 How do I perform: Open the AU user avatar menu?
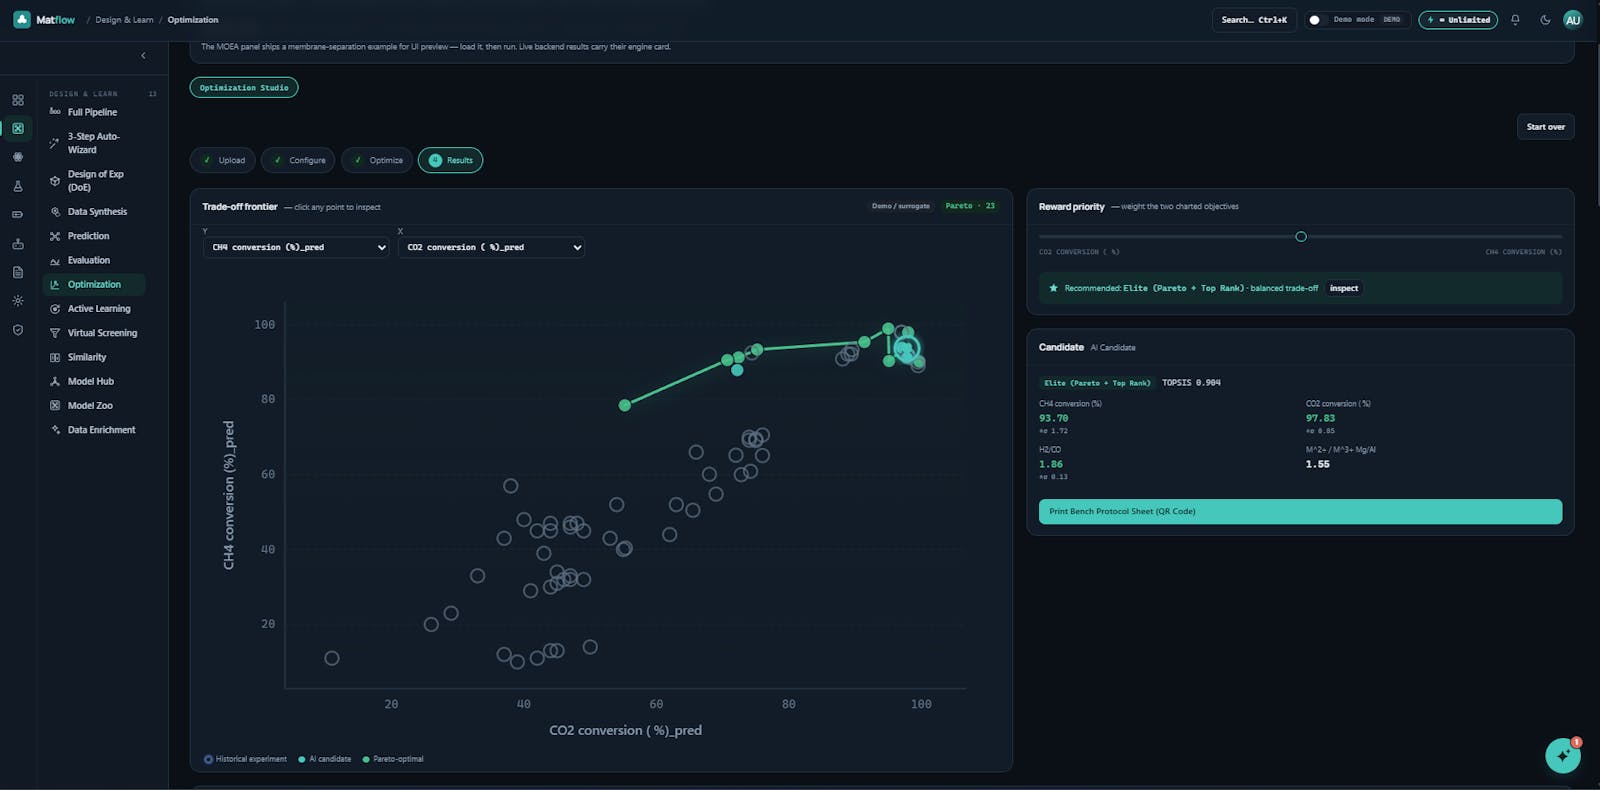pos(1573,20)
